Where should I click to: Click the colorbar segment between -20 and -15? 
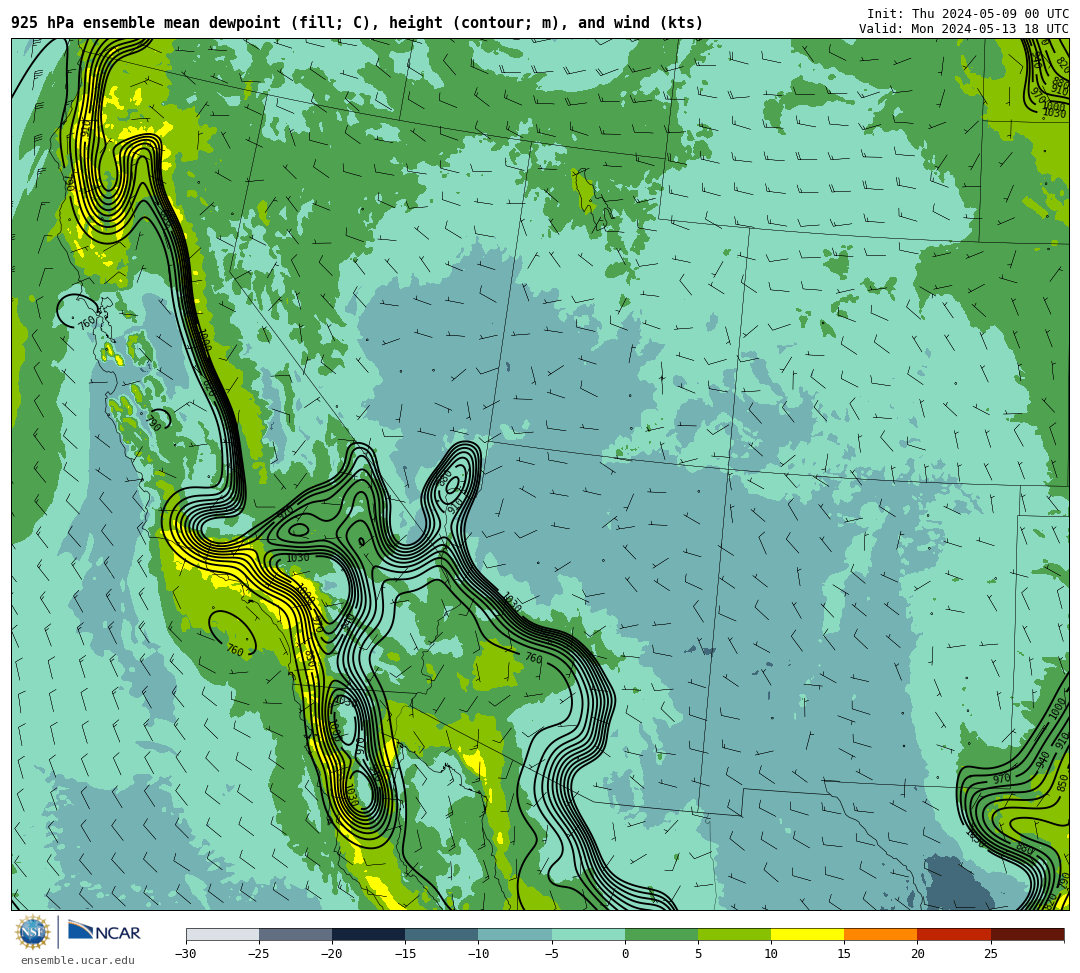pyautogui.click(x=368, y=934)
